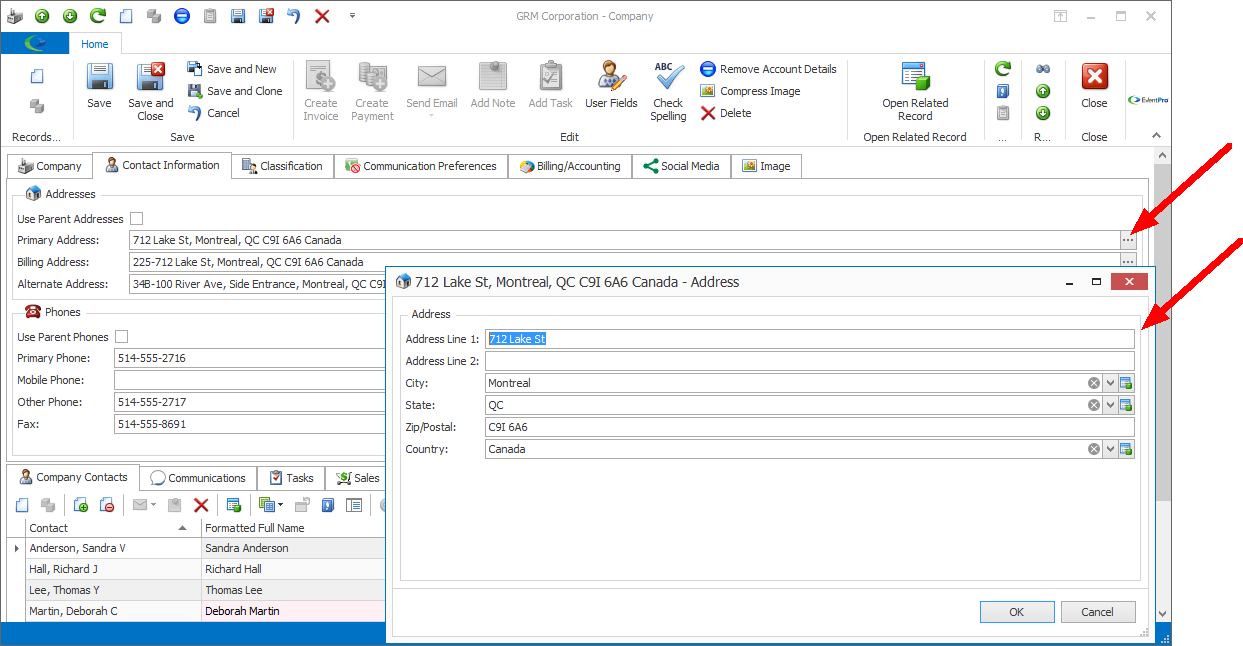Tick the Use Parent Addresses checkbox

(x=137, y=219)
